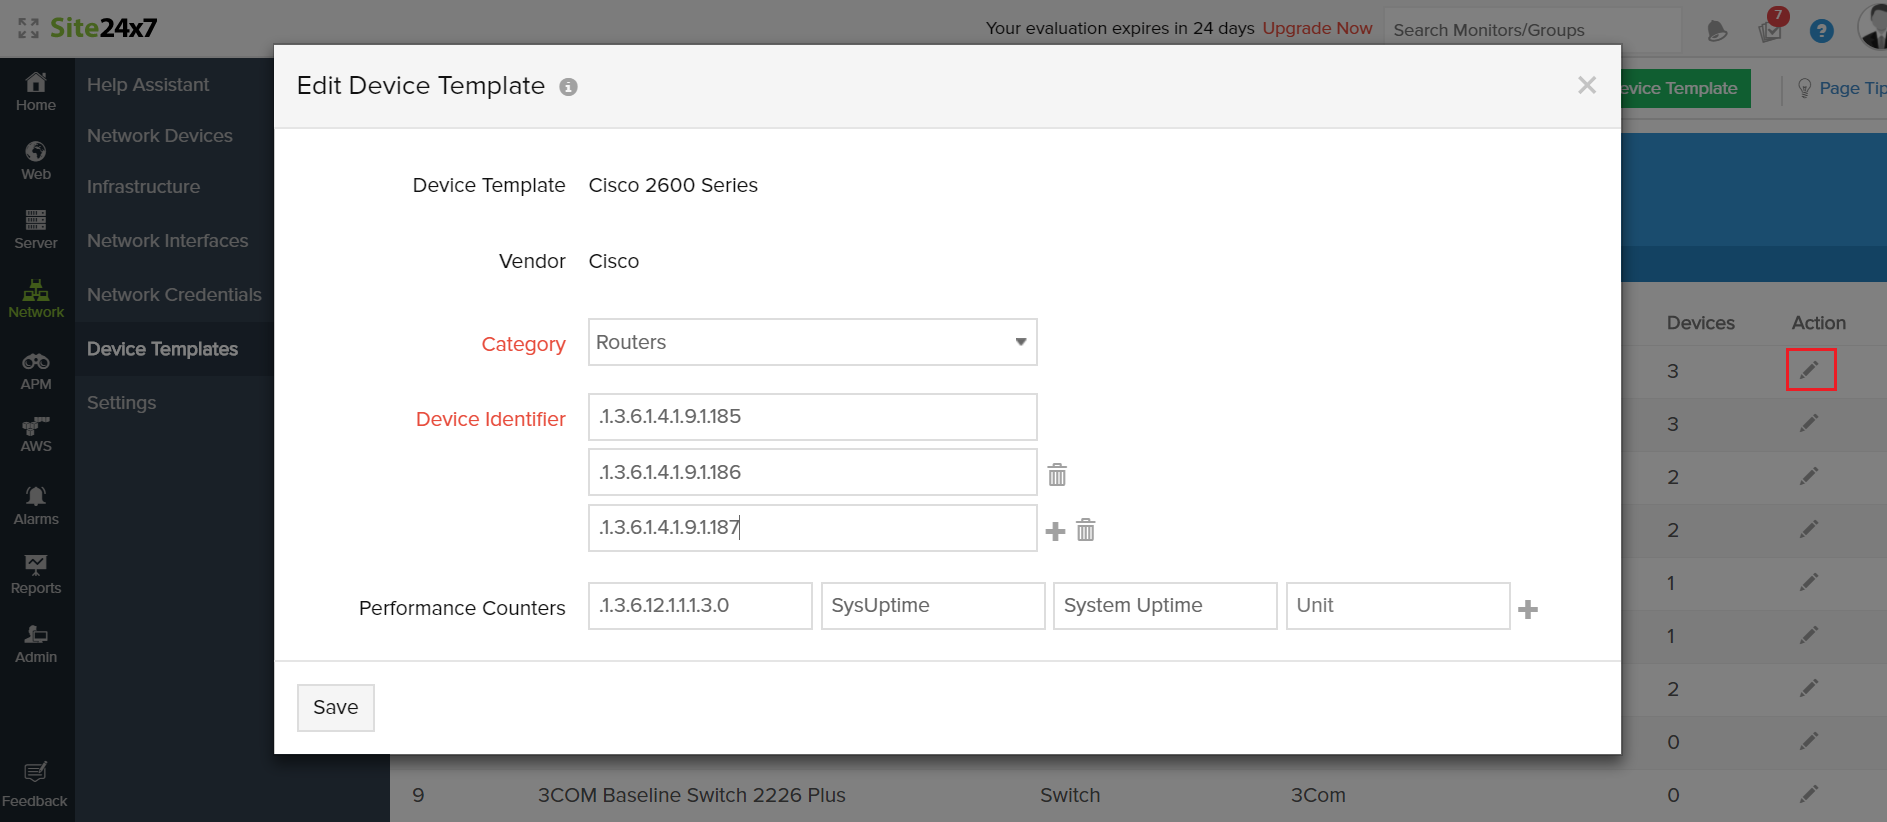This screenshot has height=822, width=1887.
Task: Edit the template in the row with 0 devices above 3COM
Action: (x=1809, y=741)
